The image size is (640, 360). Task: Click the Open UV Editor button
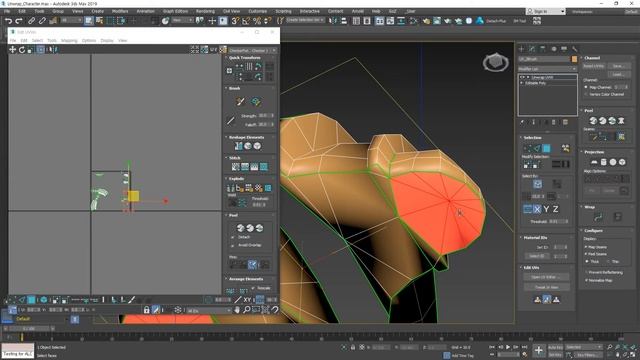coord(546,277)
